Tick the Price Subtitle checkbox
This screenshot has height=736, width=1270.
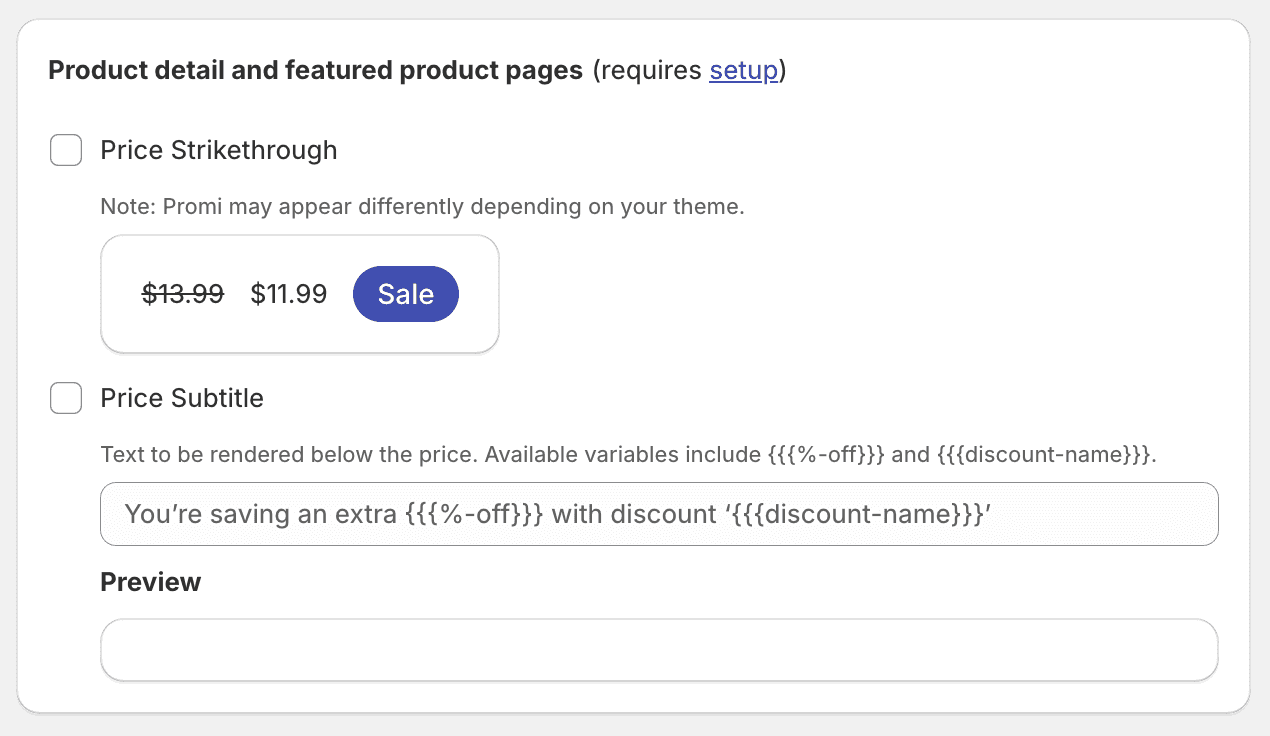(66, 398)
